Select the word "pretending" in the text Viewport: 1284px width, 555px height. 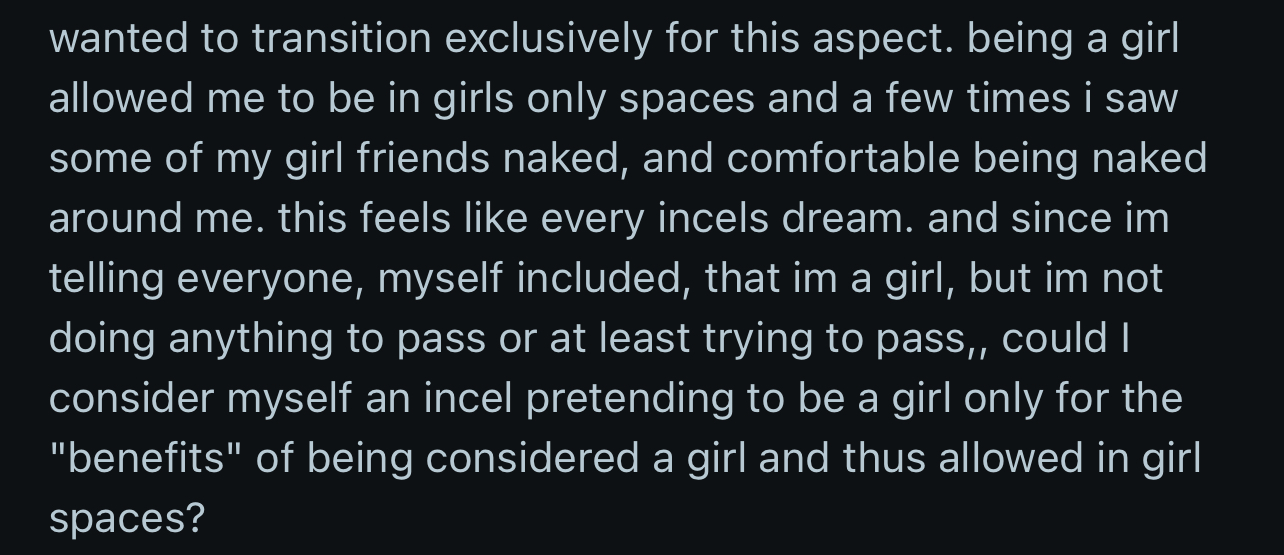click(632, 398)
